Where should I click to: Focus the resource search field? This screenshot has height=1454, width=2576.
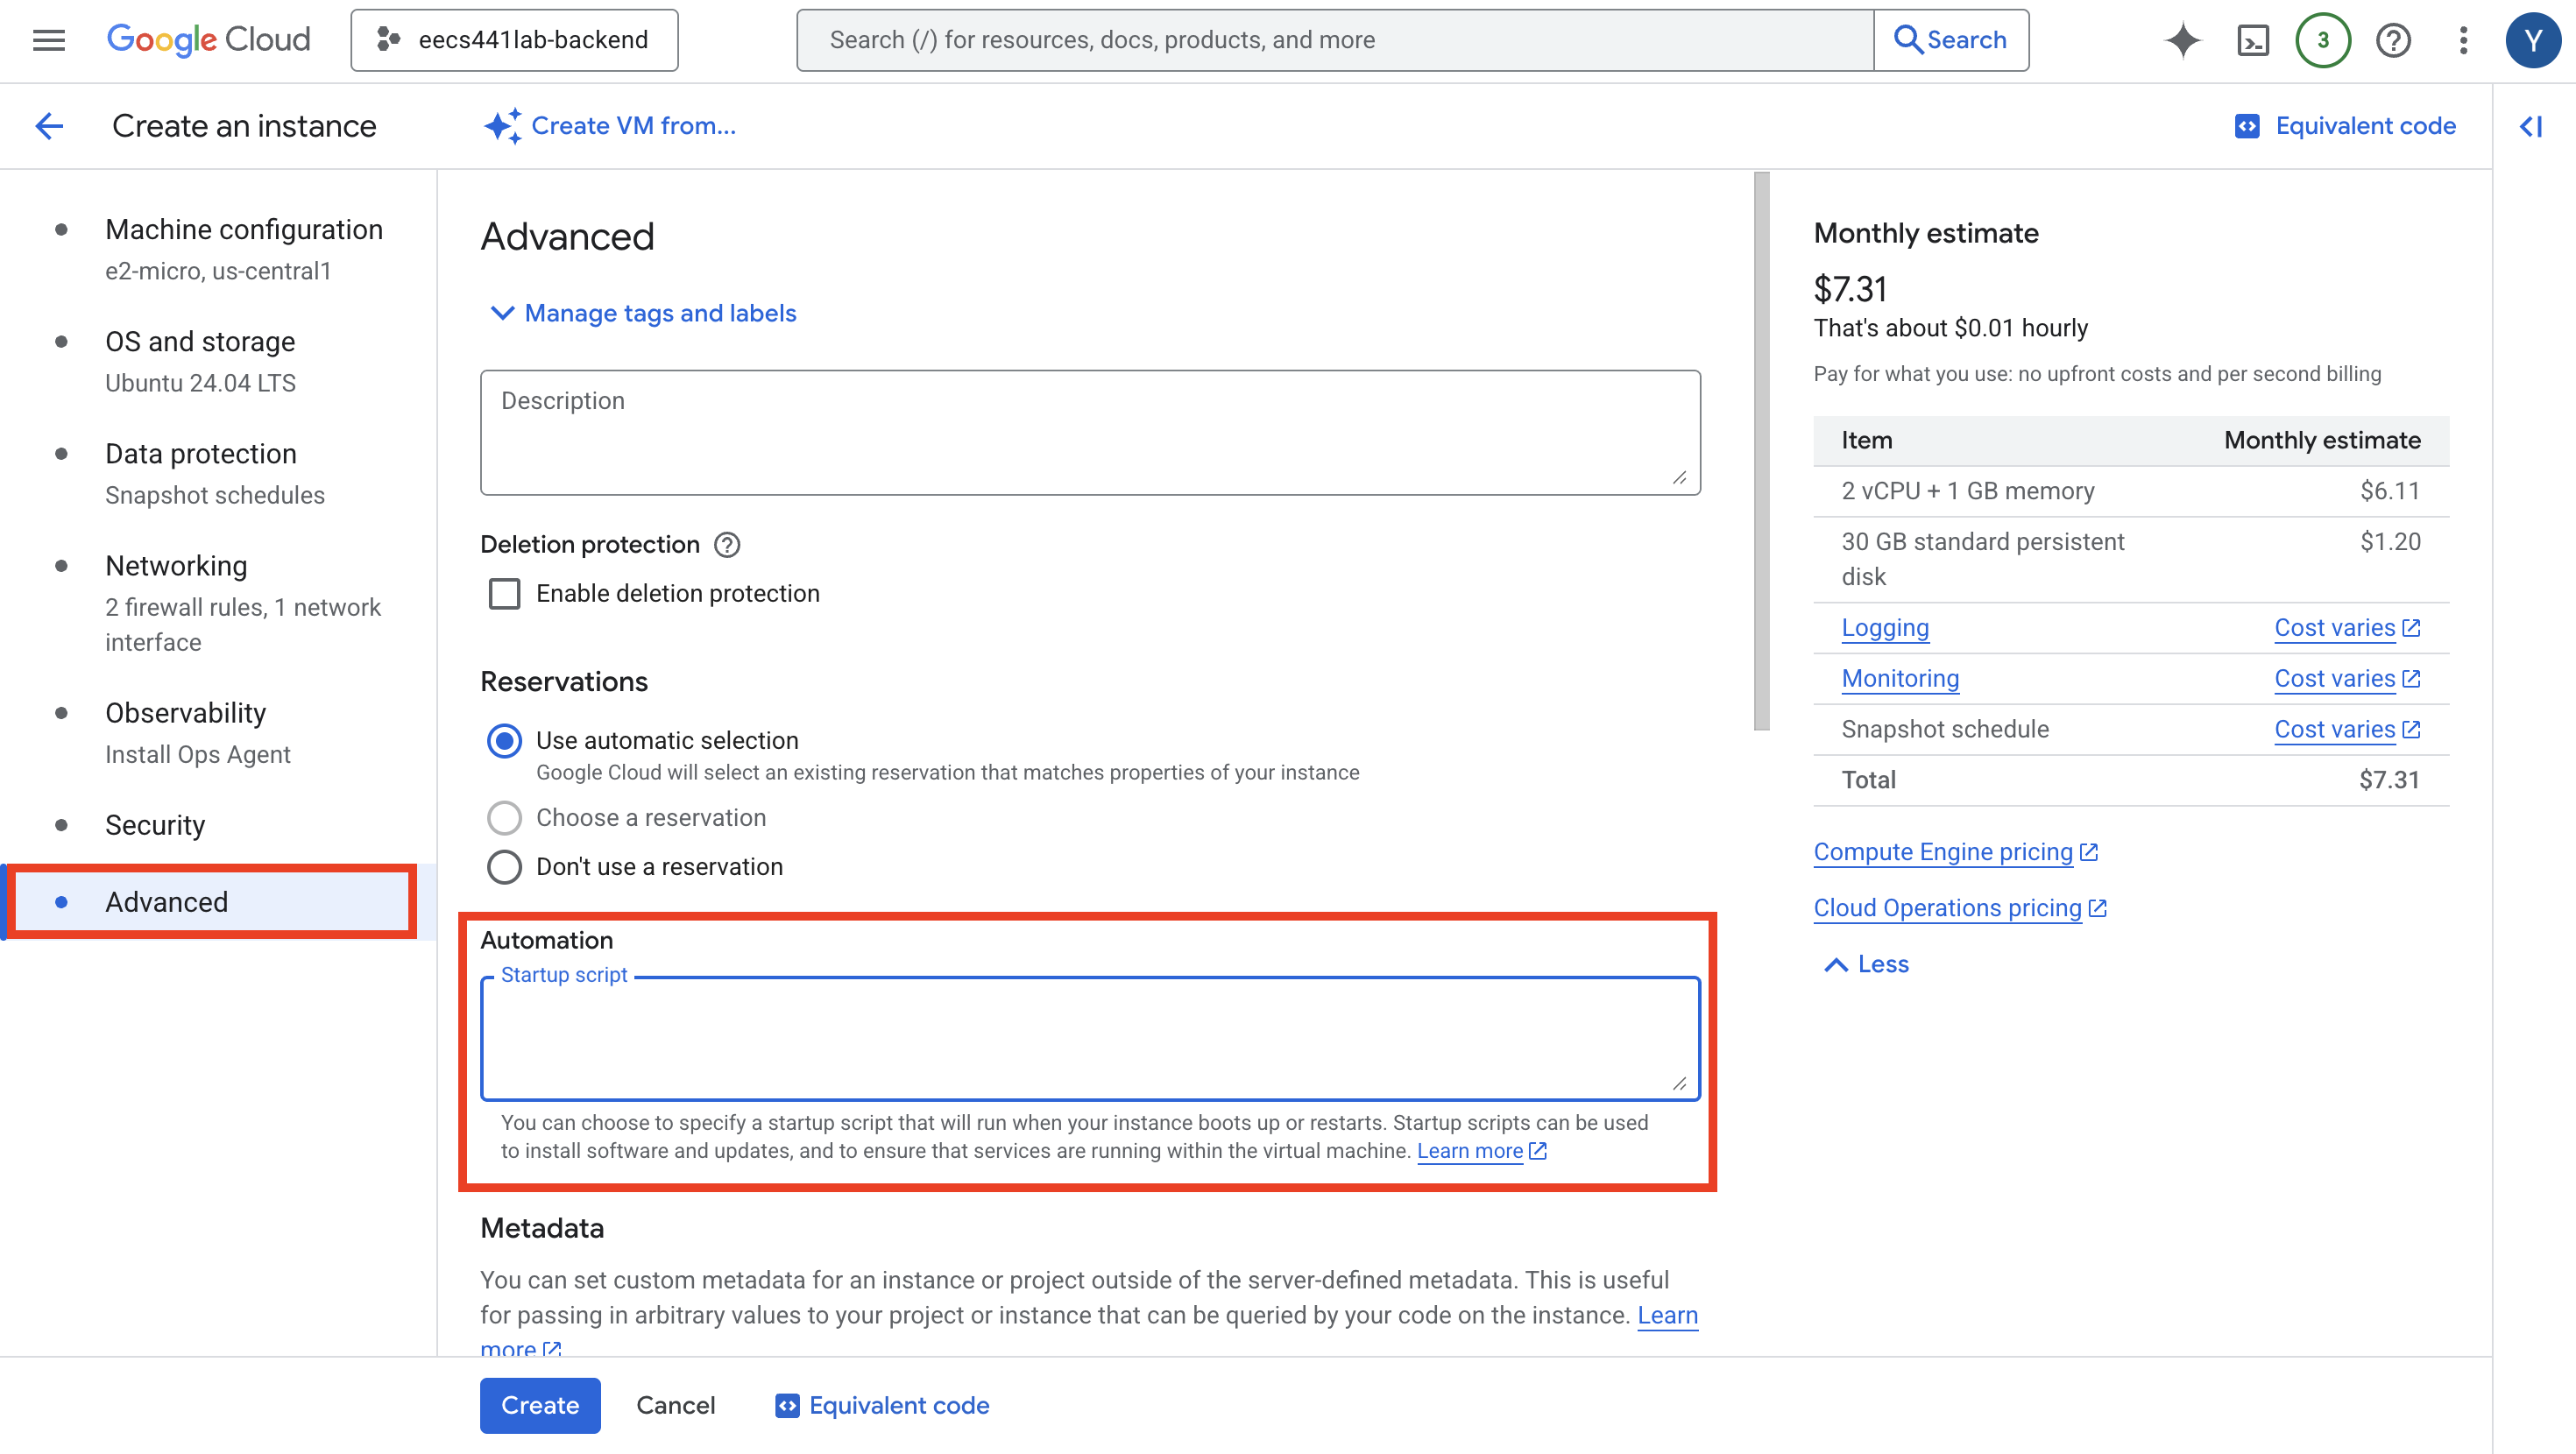coord(1335,40)
